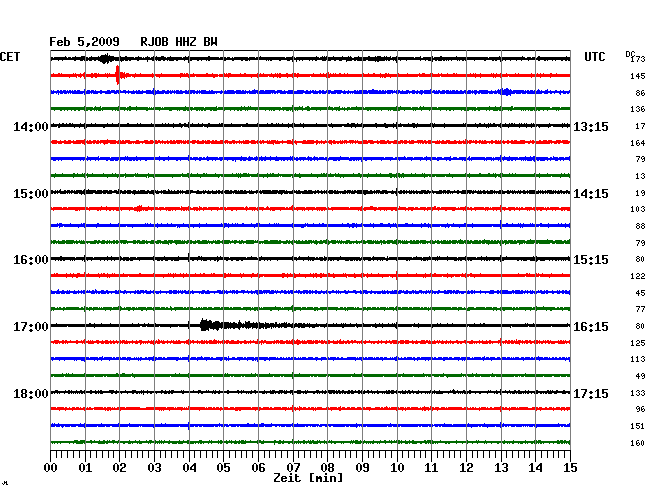650x494 pixels.
Task: Select the DC value '151'
Action: coord(638,426)
